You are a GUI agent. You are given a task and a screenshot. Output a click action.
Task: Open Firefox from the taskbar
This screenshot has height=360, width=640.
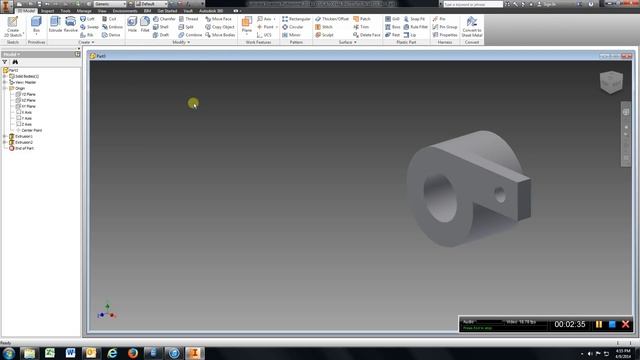(x=133, y=353)
